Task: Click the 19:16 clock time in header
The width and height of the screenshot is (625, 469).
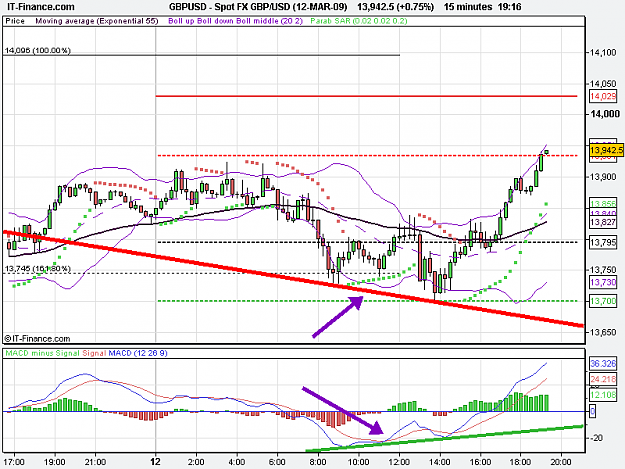Action: pyautogui.click(x=509, y=7)
